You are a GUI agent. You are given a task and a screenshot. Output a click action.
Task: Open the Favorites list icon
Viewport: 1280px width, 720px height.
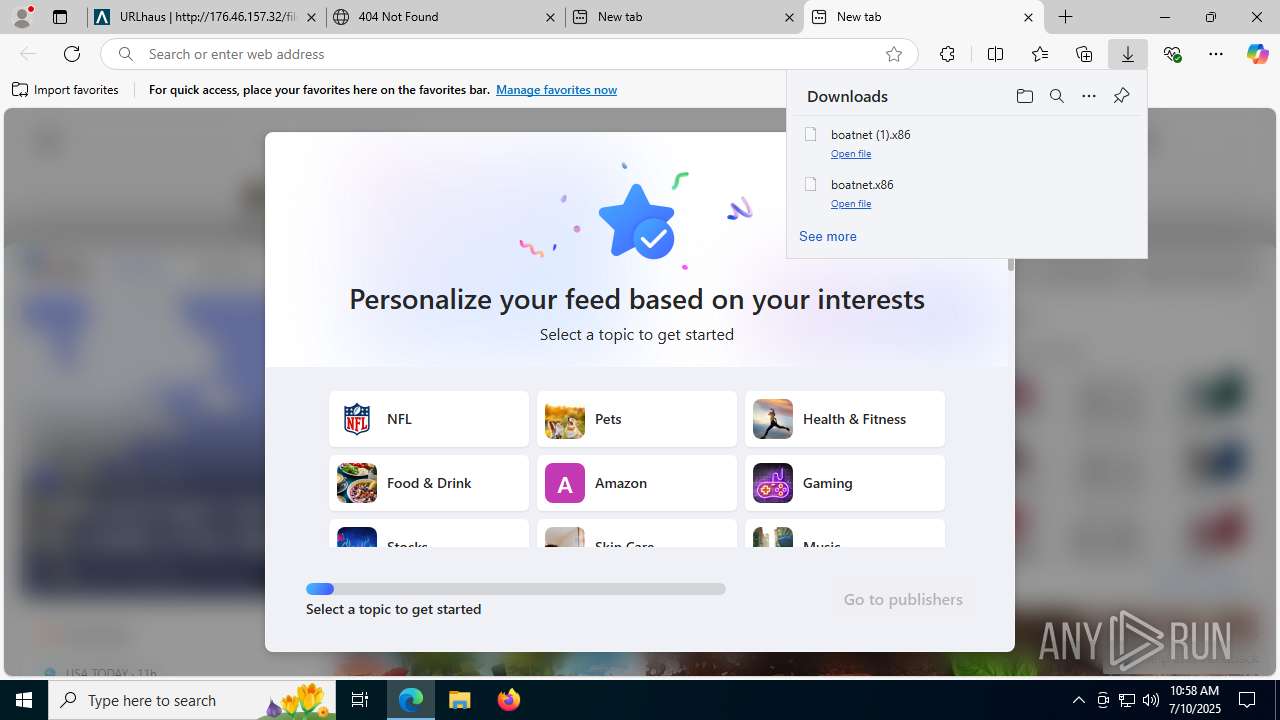[1040, 54]
